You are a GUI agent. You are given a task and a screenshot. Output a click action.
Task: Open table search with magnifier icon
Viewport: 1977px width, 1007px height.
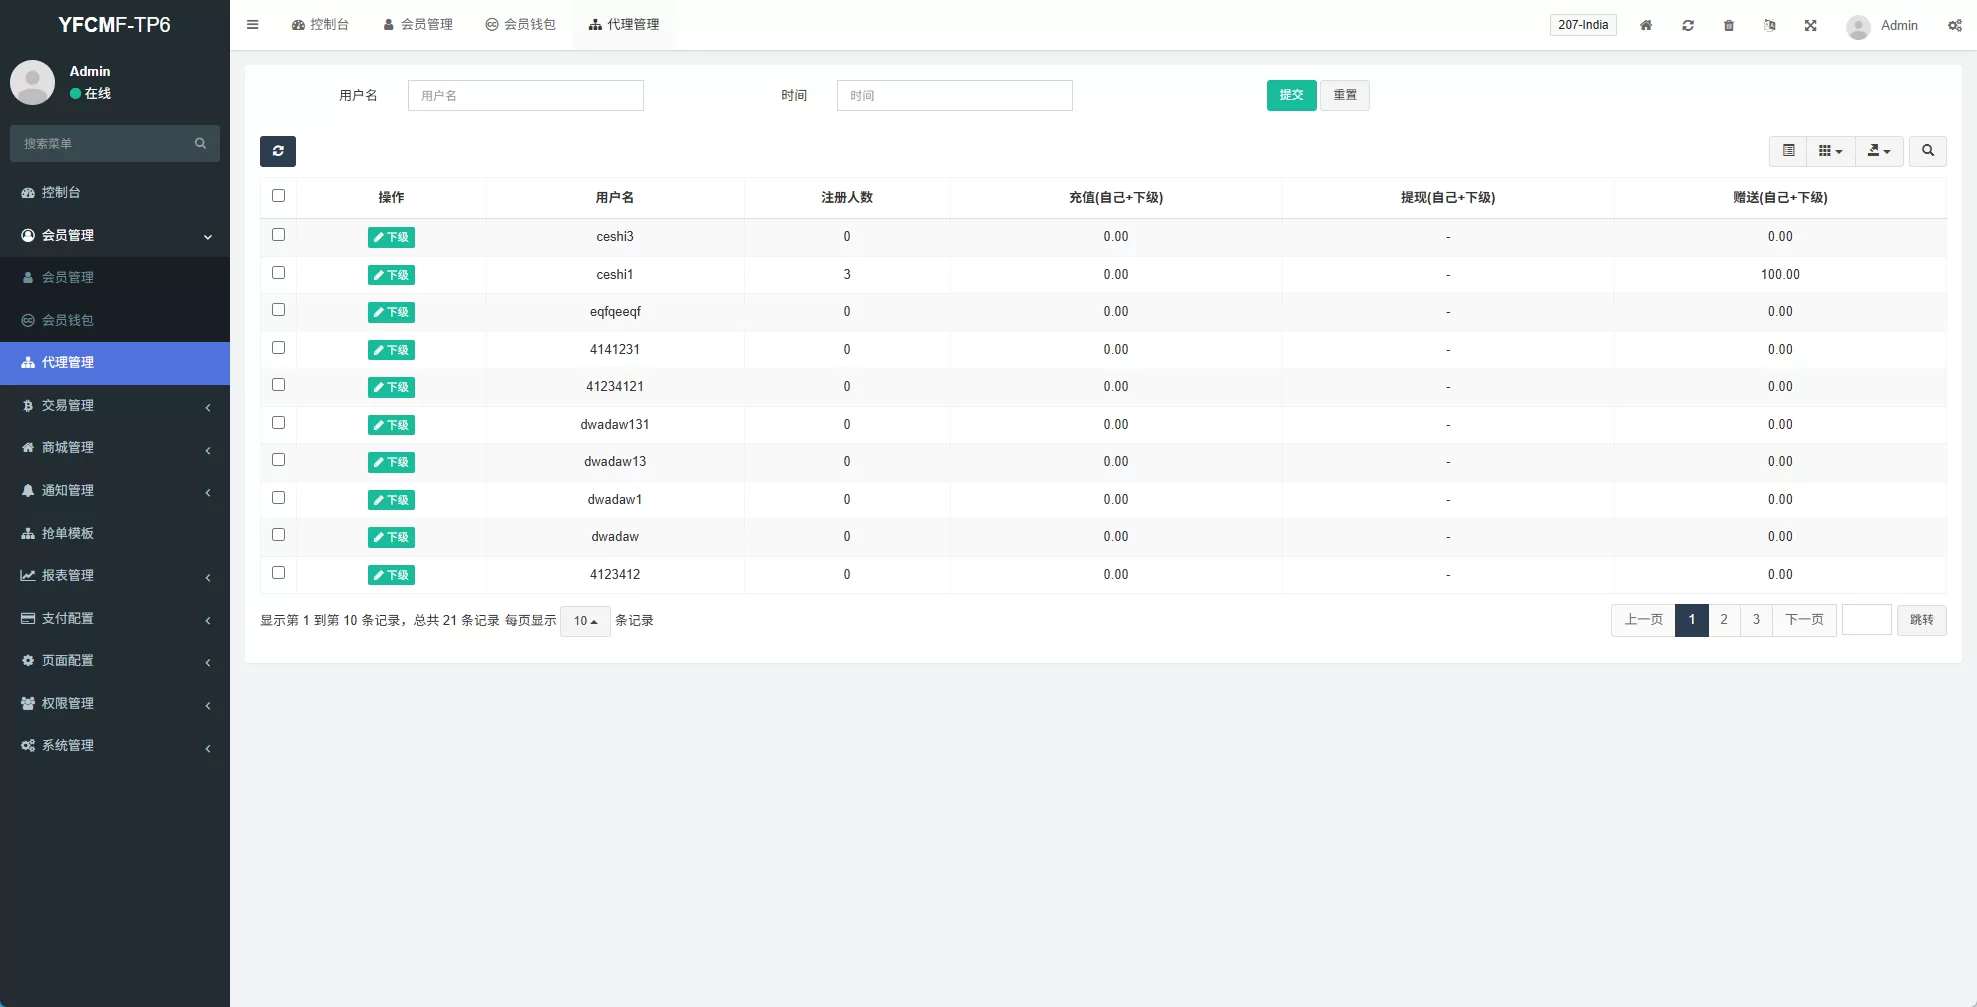coord(1928,151)
